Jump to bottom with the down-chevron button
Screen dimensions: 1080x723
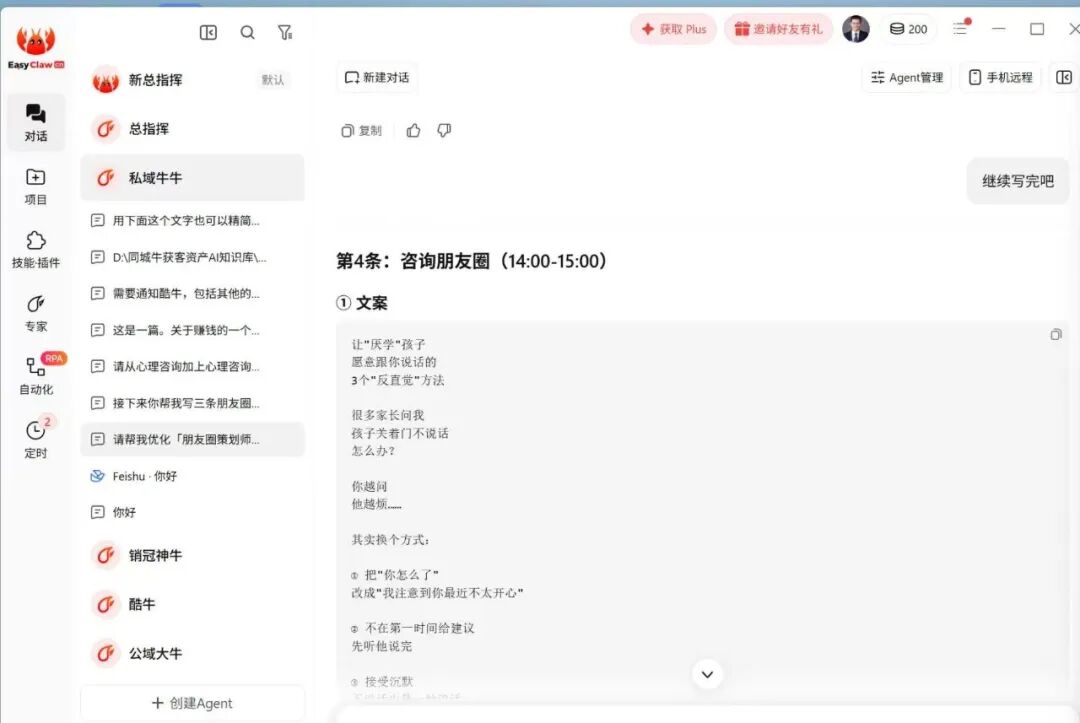tap(707, 674)
